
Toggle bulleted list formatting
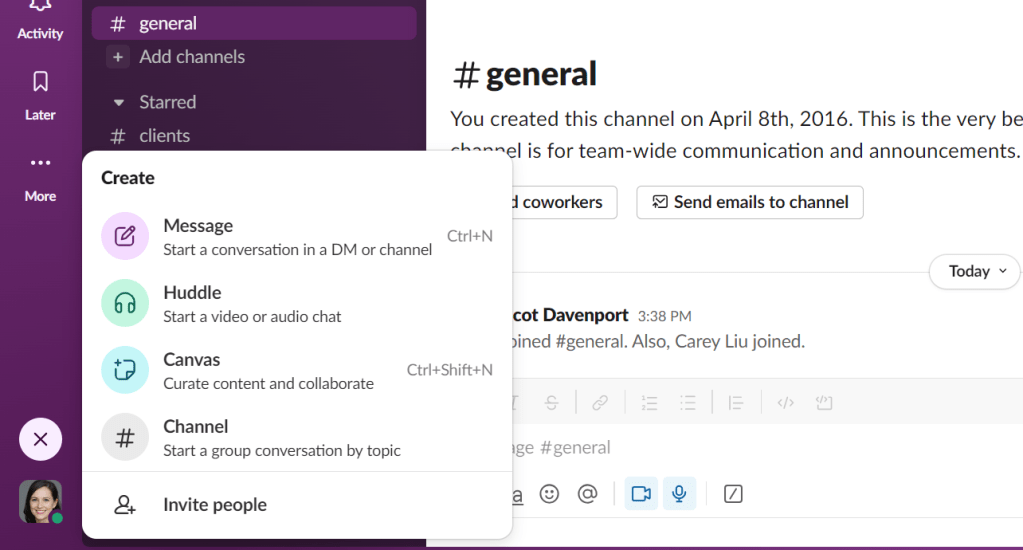pos(688,403)
